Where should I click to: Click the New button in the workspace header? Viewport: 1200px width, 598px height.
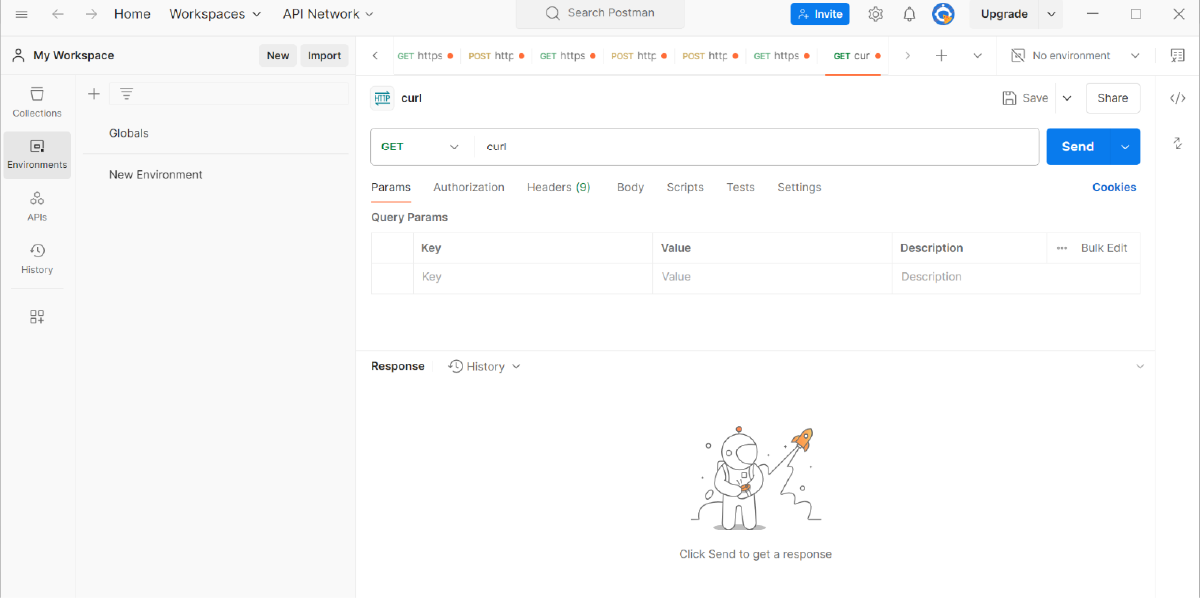[x=278, y=56]
